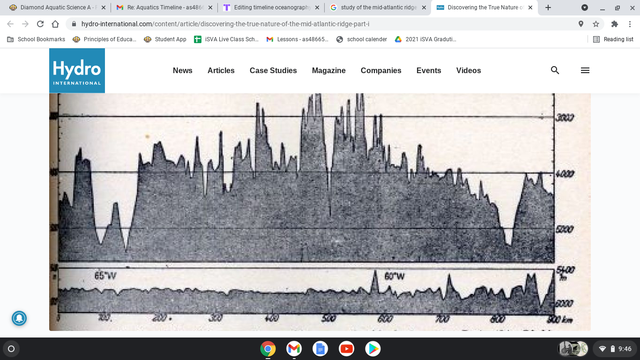This screenshot has height=360, width=640.
Task: Click the account avatar in shelf
Action: click(x=573, y=349)
